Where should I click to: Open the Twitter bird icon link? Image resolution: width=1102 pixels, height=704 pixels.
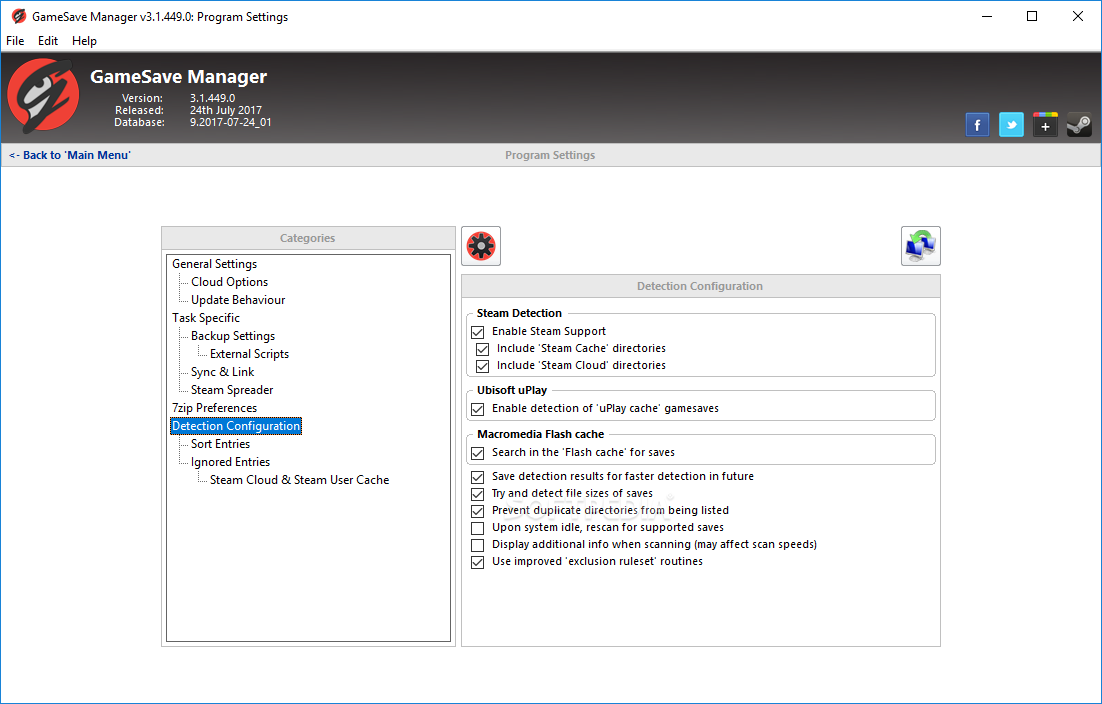(1011, 125)
